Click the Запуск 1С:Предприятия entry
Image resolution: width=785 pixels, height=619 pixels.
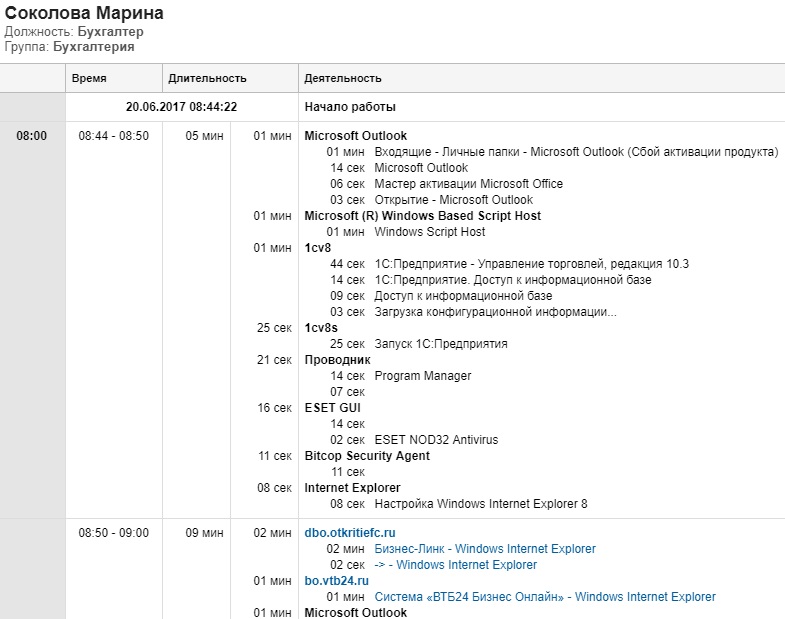pos(441,344)
